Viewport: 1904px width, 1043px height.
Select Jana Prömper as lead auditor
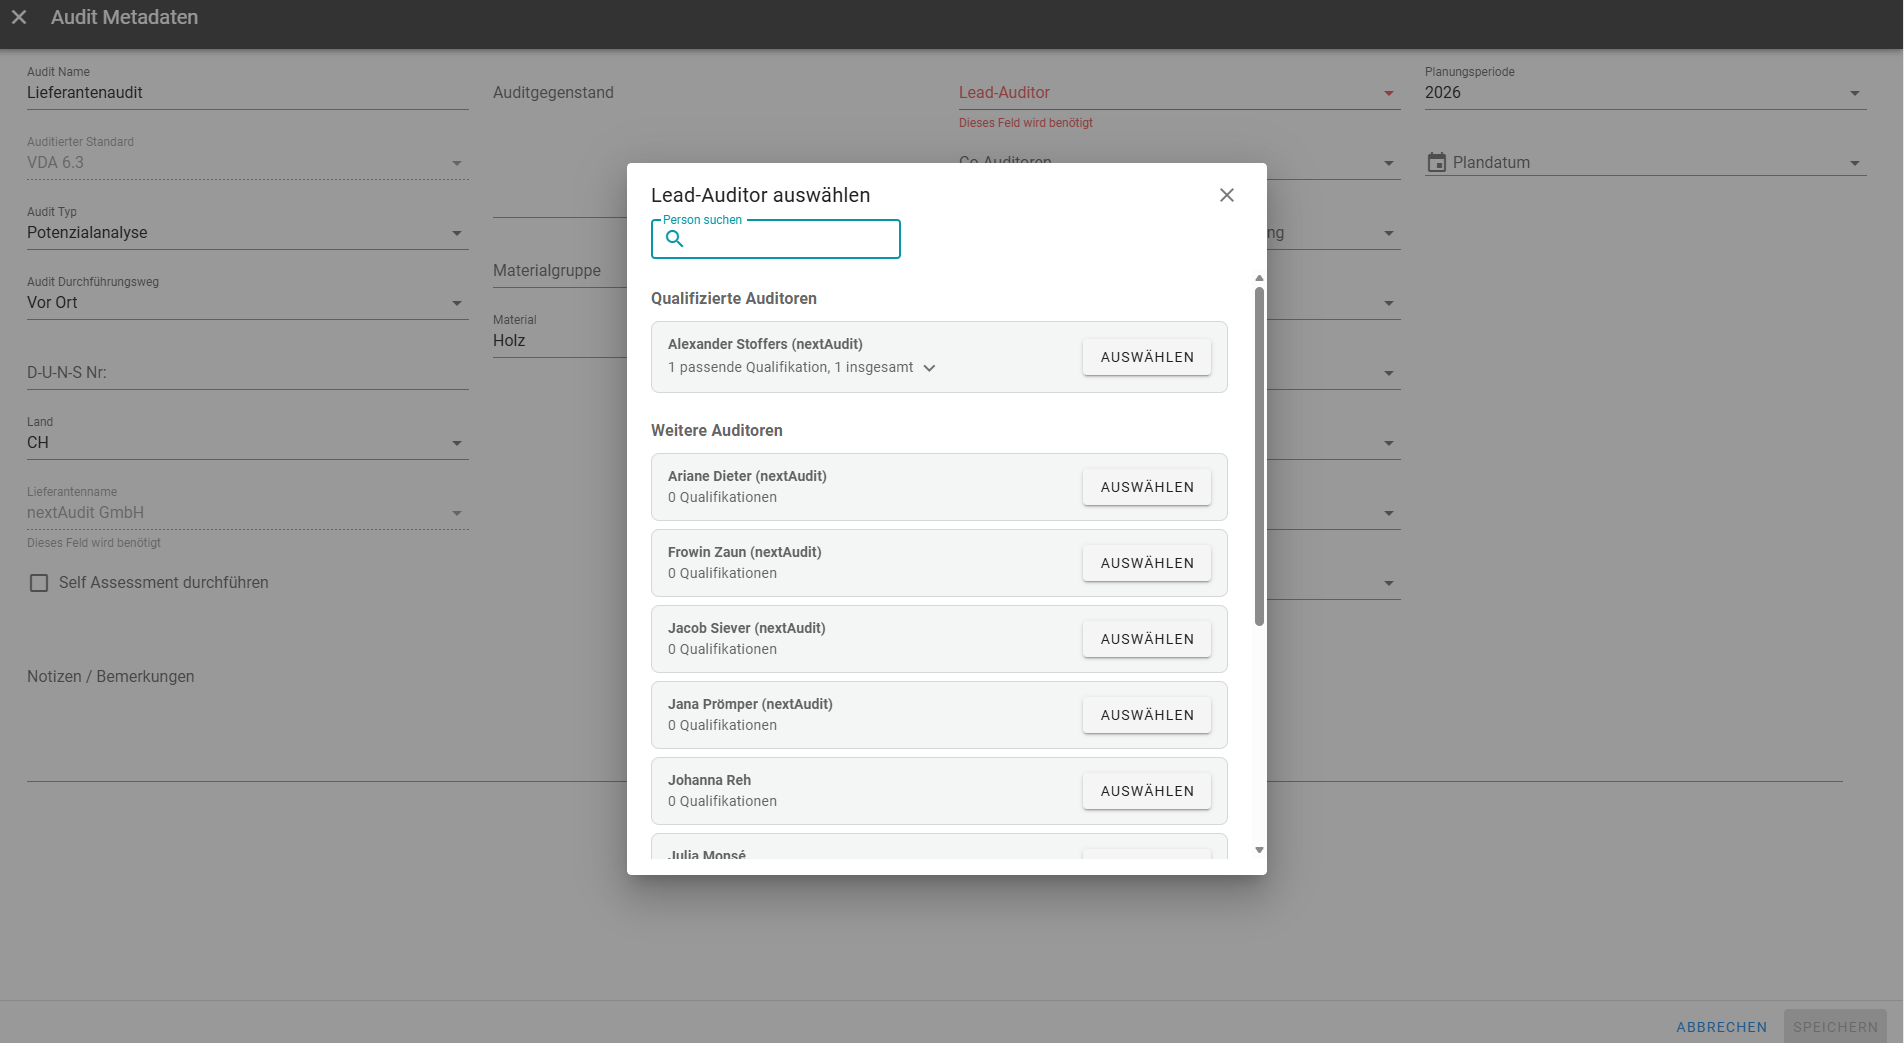tap(1146, 715)
